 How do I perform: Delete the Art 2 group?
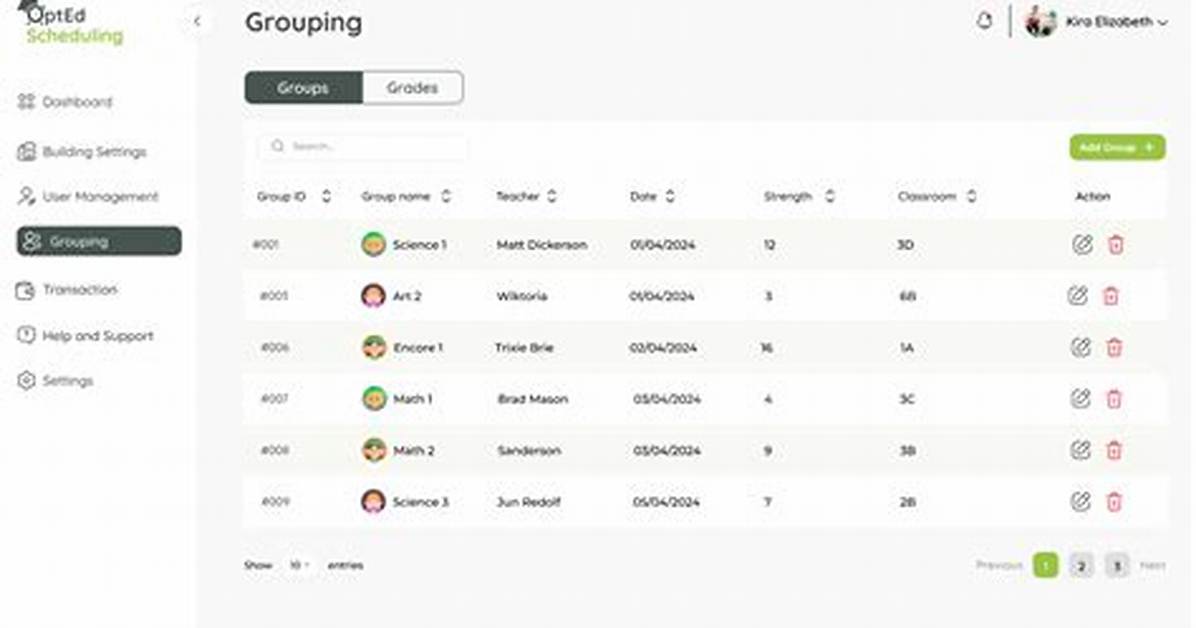tap(1111, 295)
